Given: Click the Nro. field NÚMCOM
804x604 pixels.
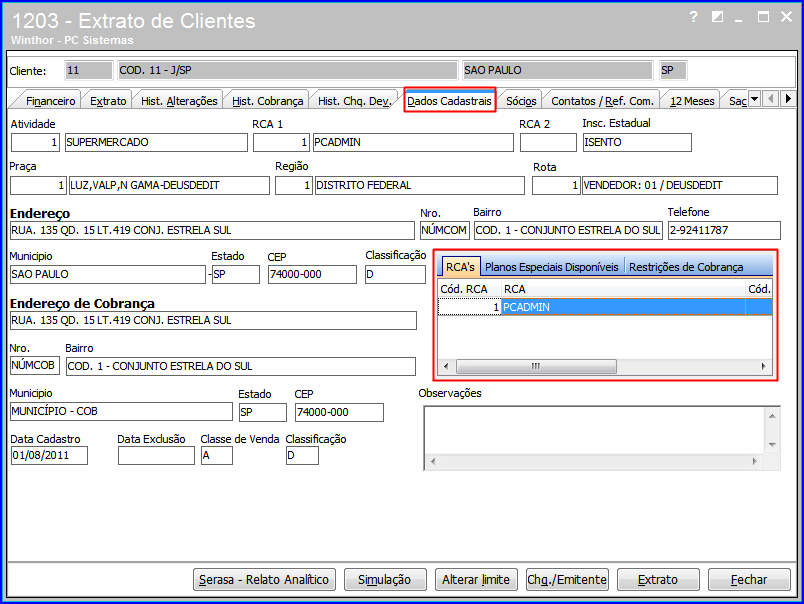Looking at the screenshot, I should pyautogui.click(x=444, y=230).
